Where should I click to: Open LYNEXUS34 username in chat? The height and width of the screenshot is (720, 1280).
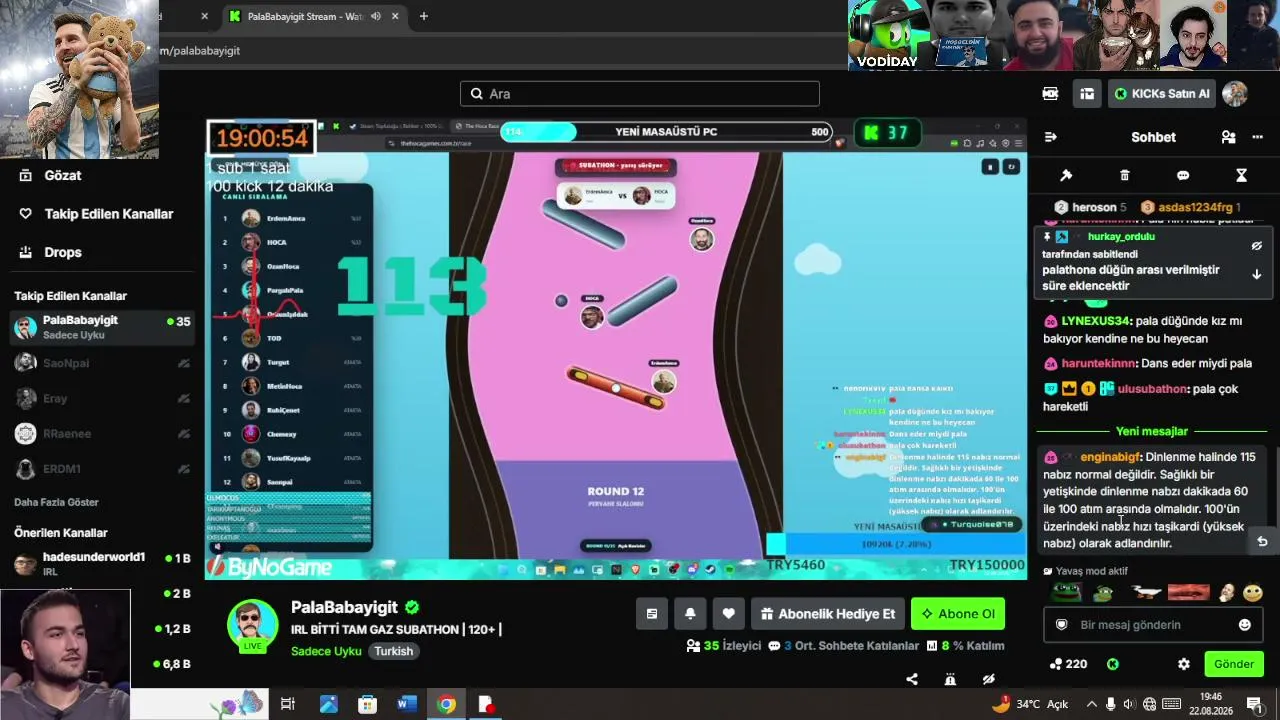coord(1096,321)
